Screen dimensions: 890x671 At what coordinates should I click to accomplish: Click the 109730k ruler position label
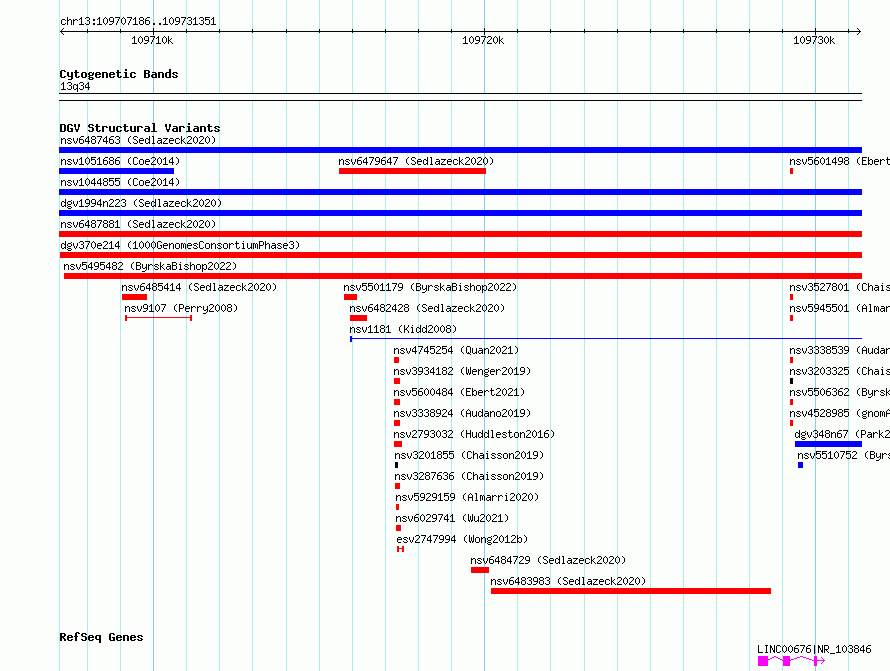(814, 40)
